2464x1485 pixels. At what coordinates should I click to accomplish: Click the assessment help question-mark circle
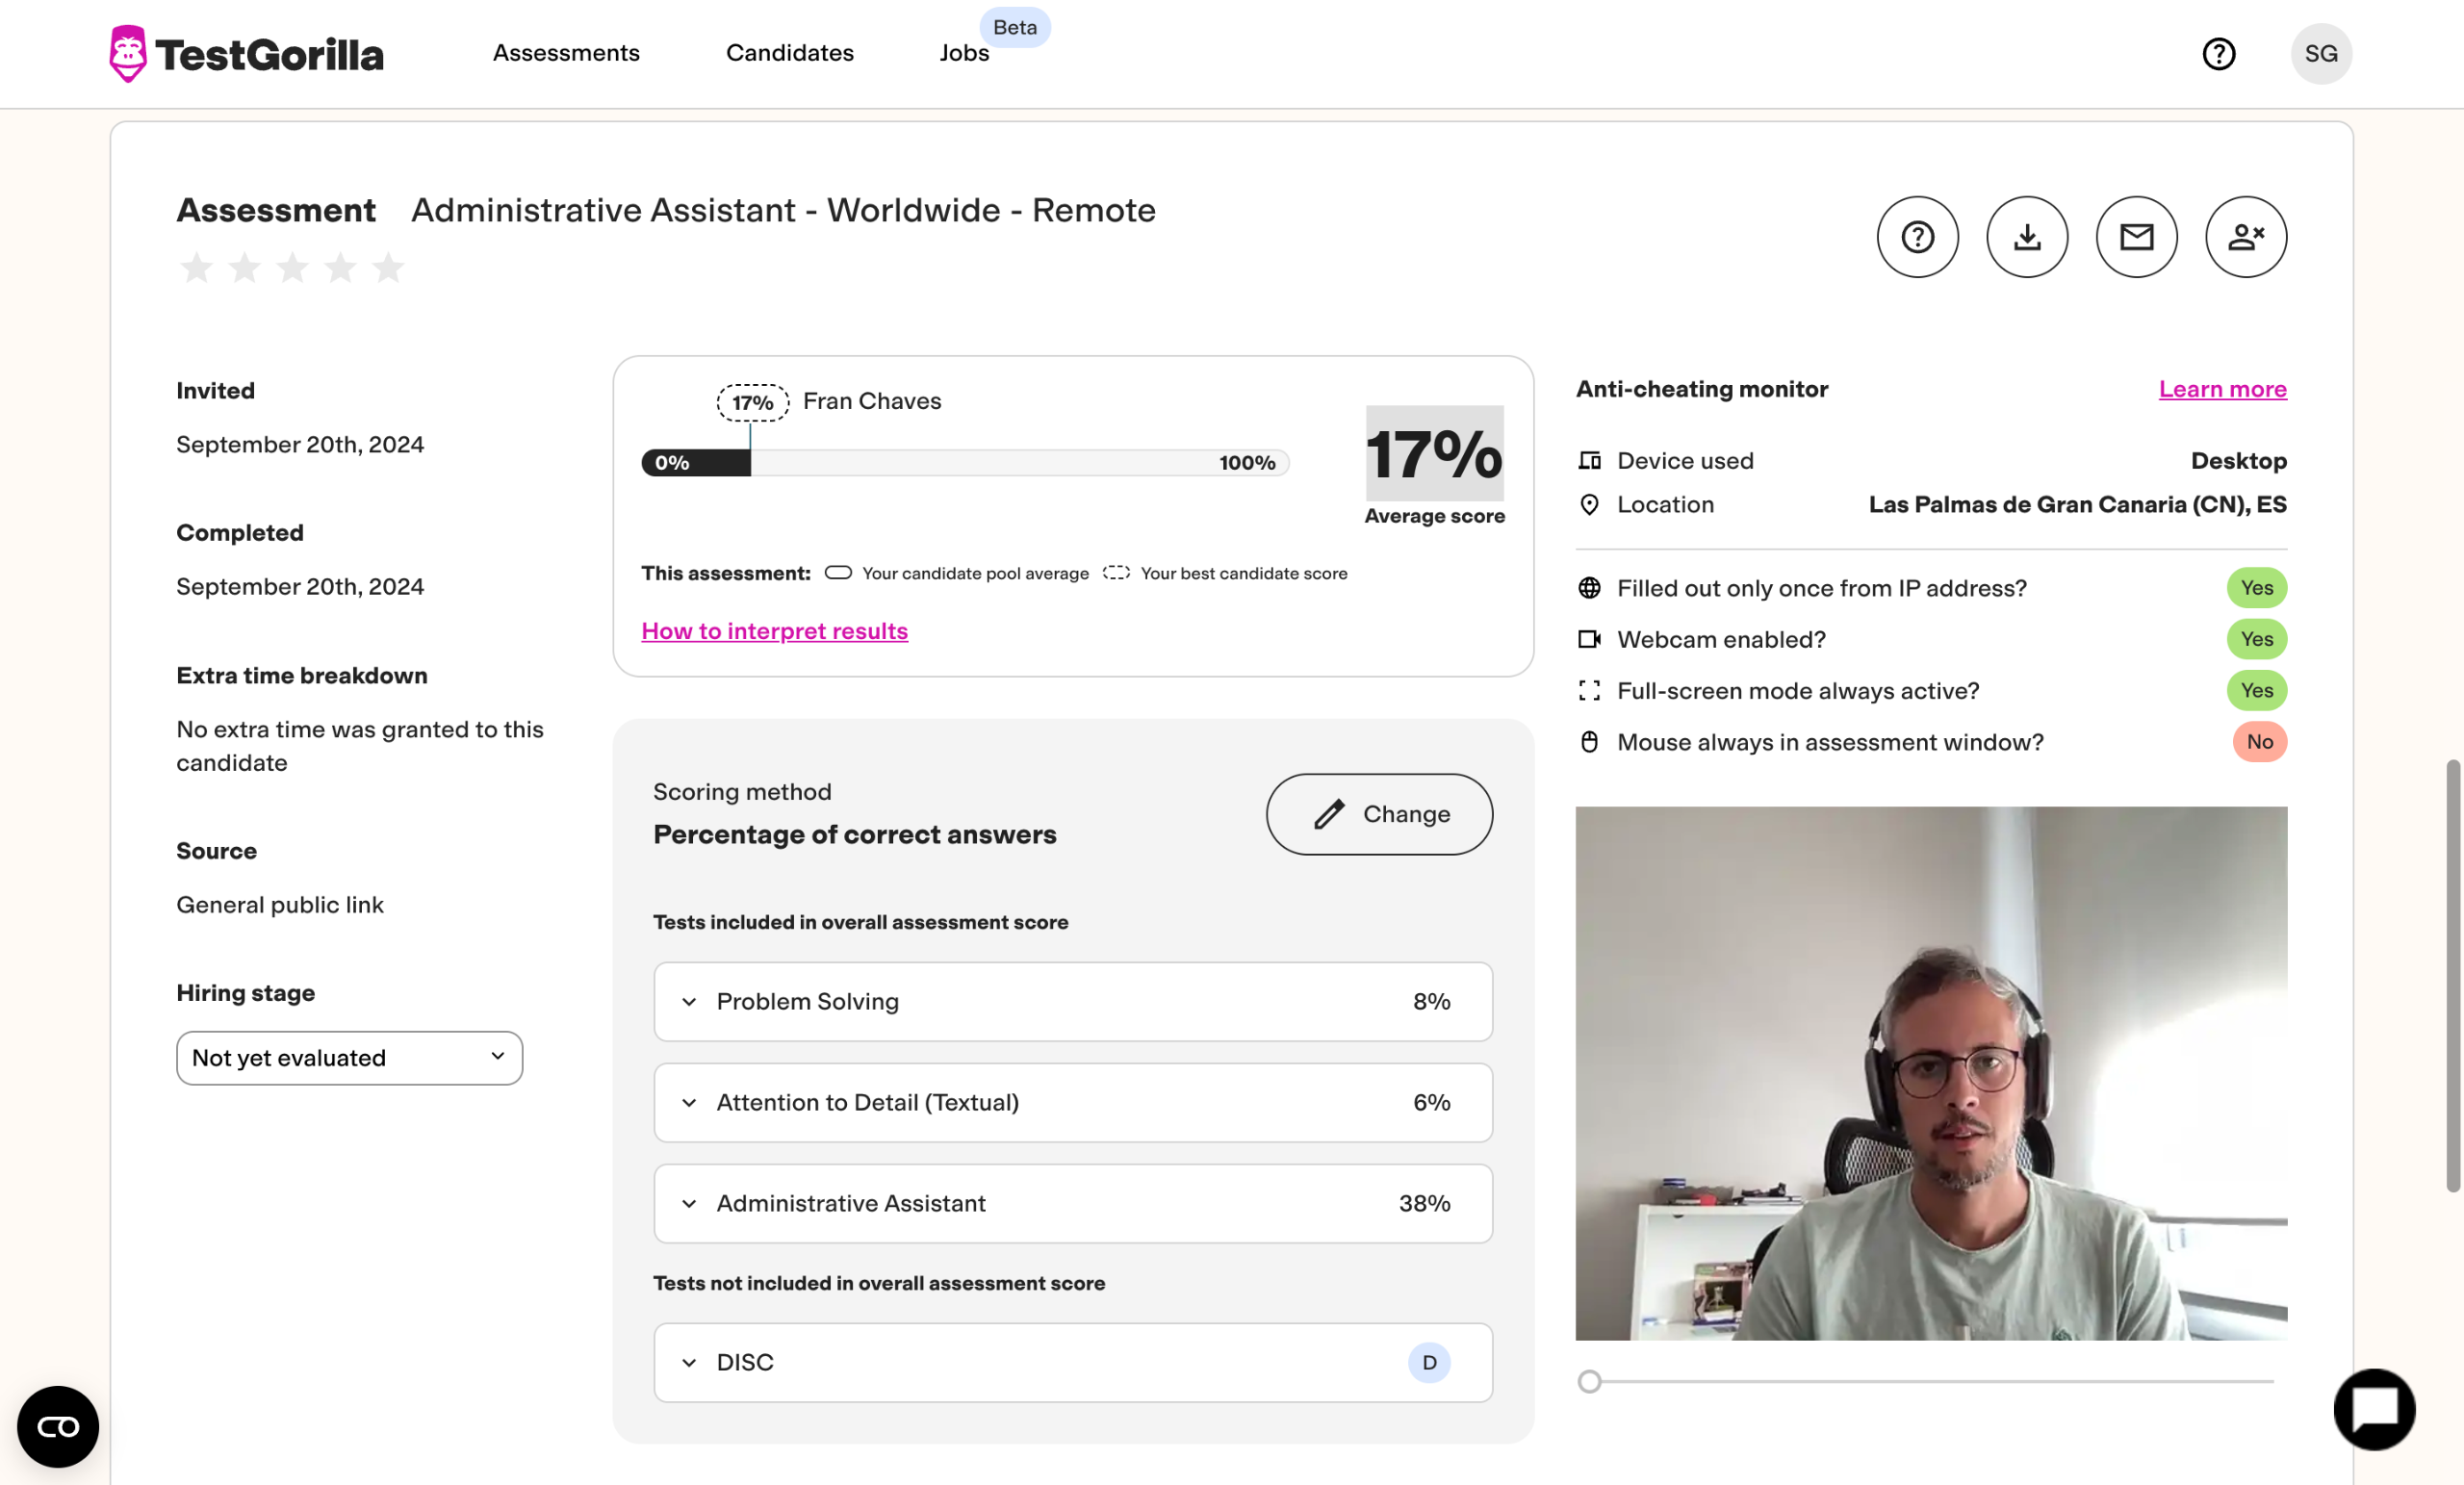coord(1917,237)
